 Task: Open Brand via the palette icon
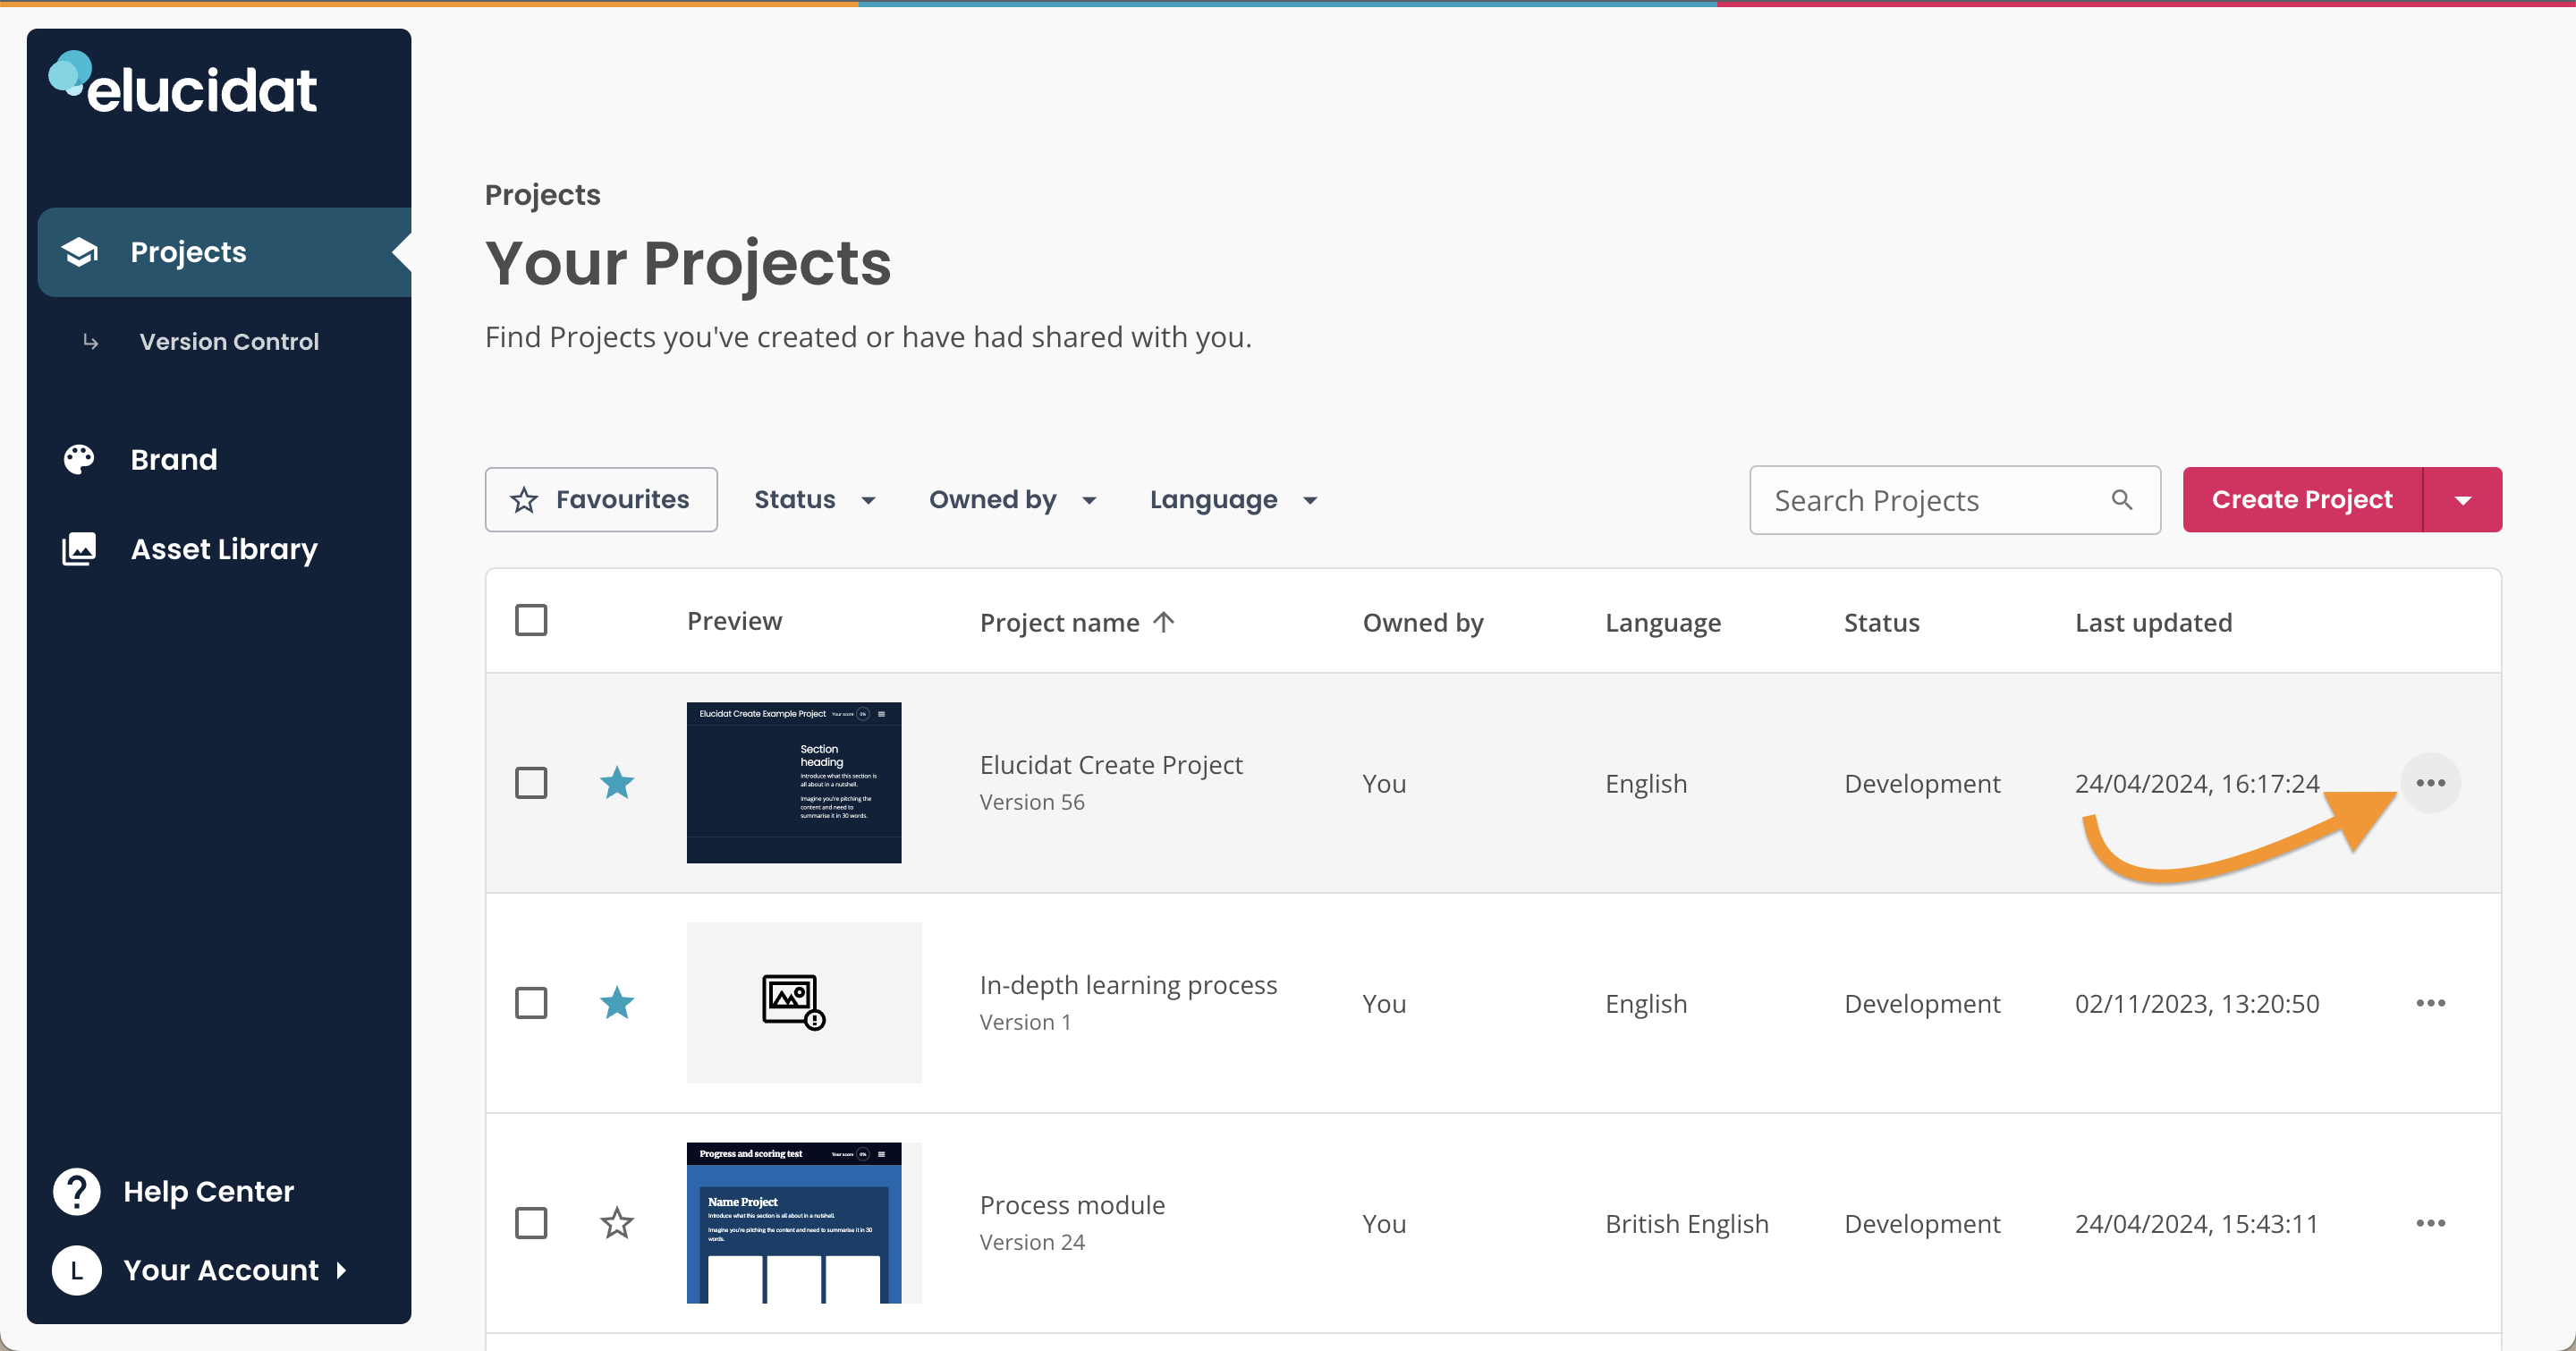point(78,459)
